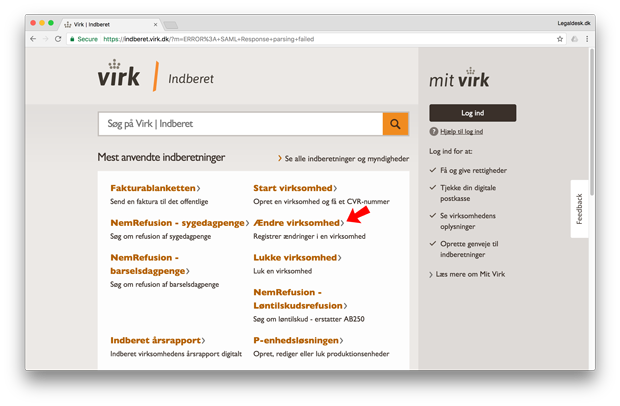Click 'Log ind for at:' text
Image resolution: width=620 pixels, height=406 pixels.
[451, 151]
